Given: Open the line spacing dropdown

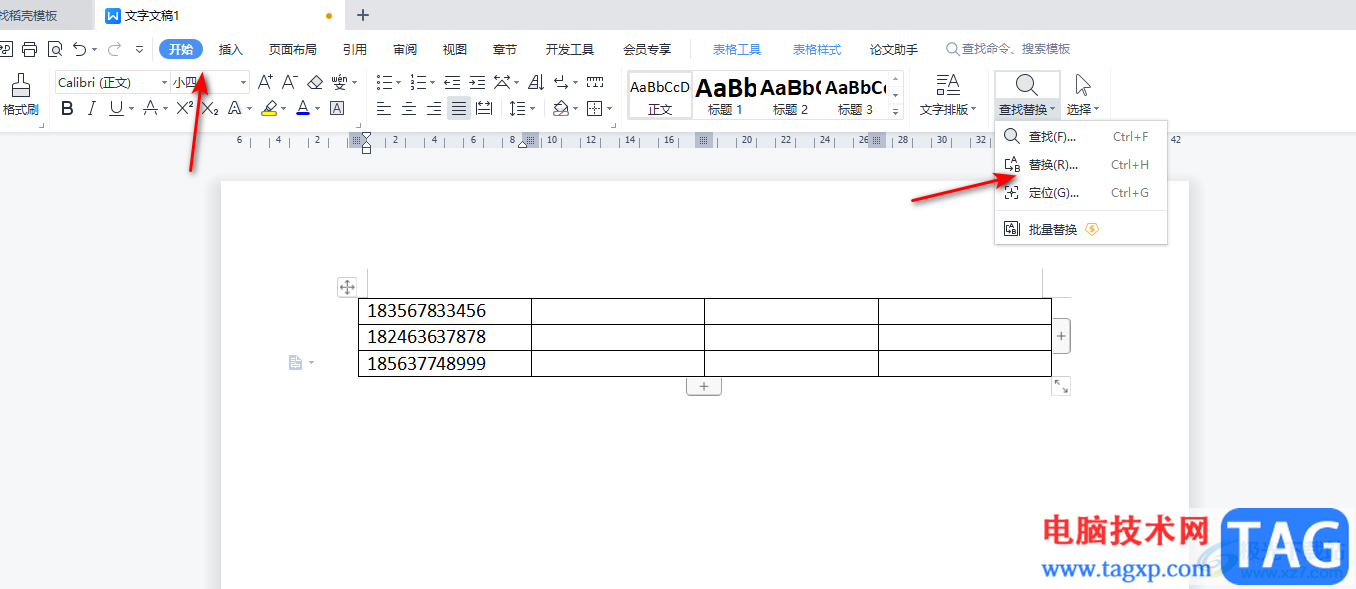Looking at the screenshot, I should pos(532,109).
